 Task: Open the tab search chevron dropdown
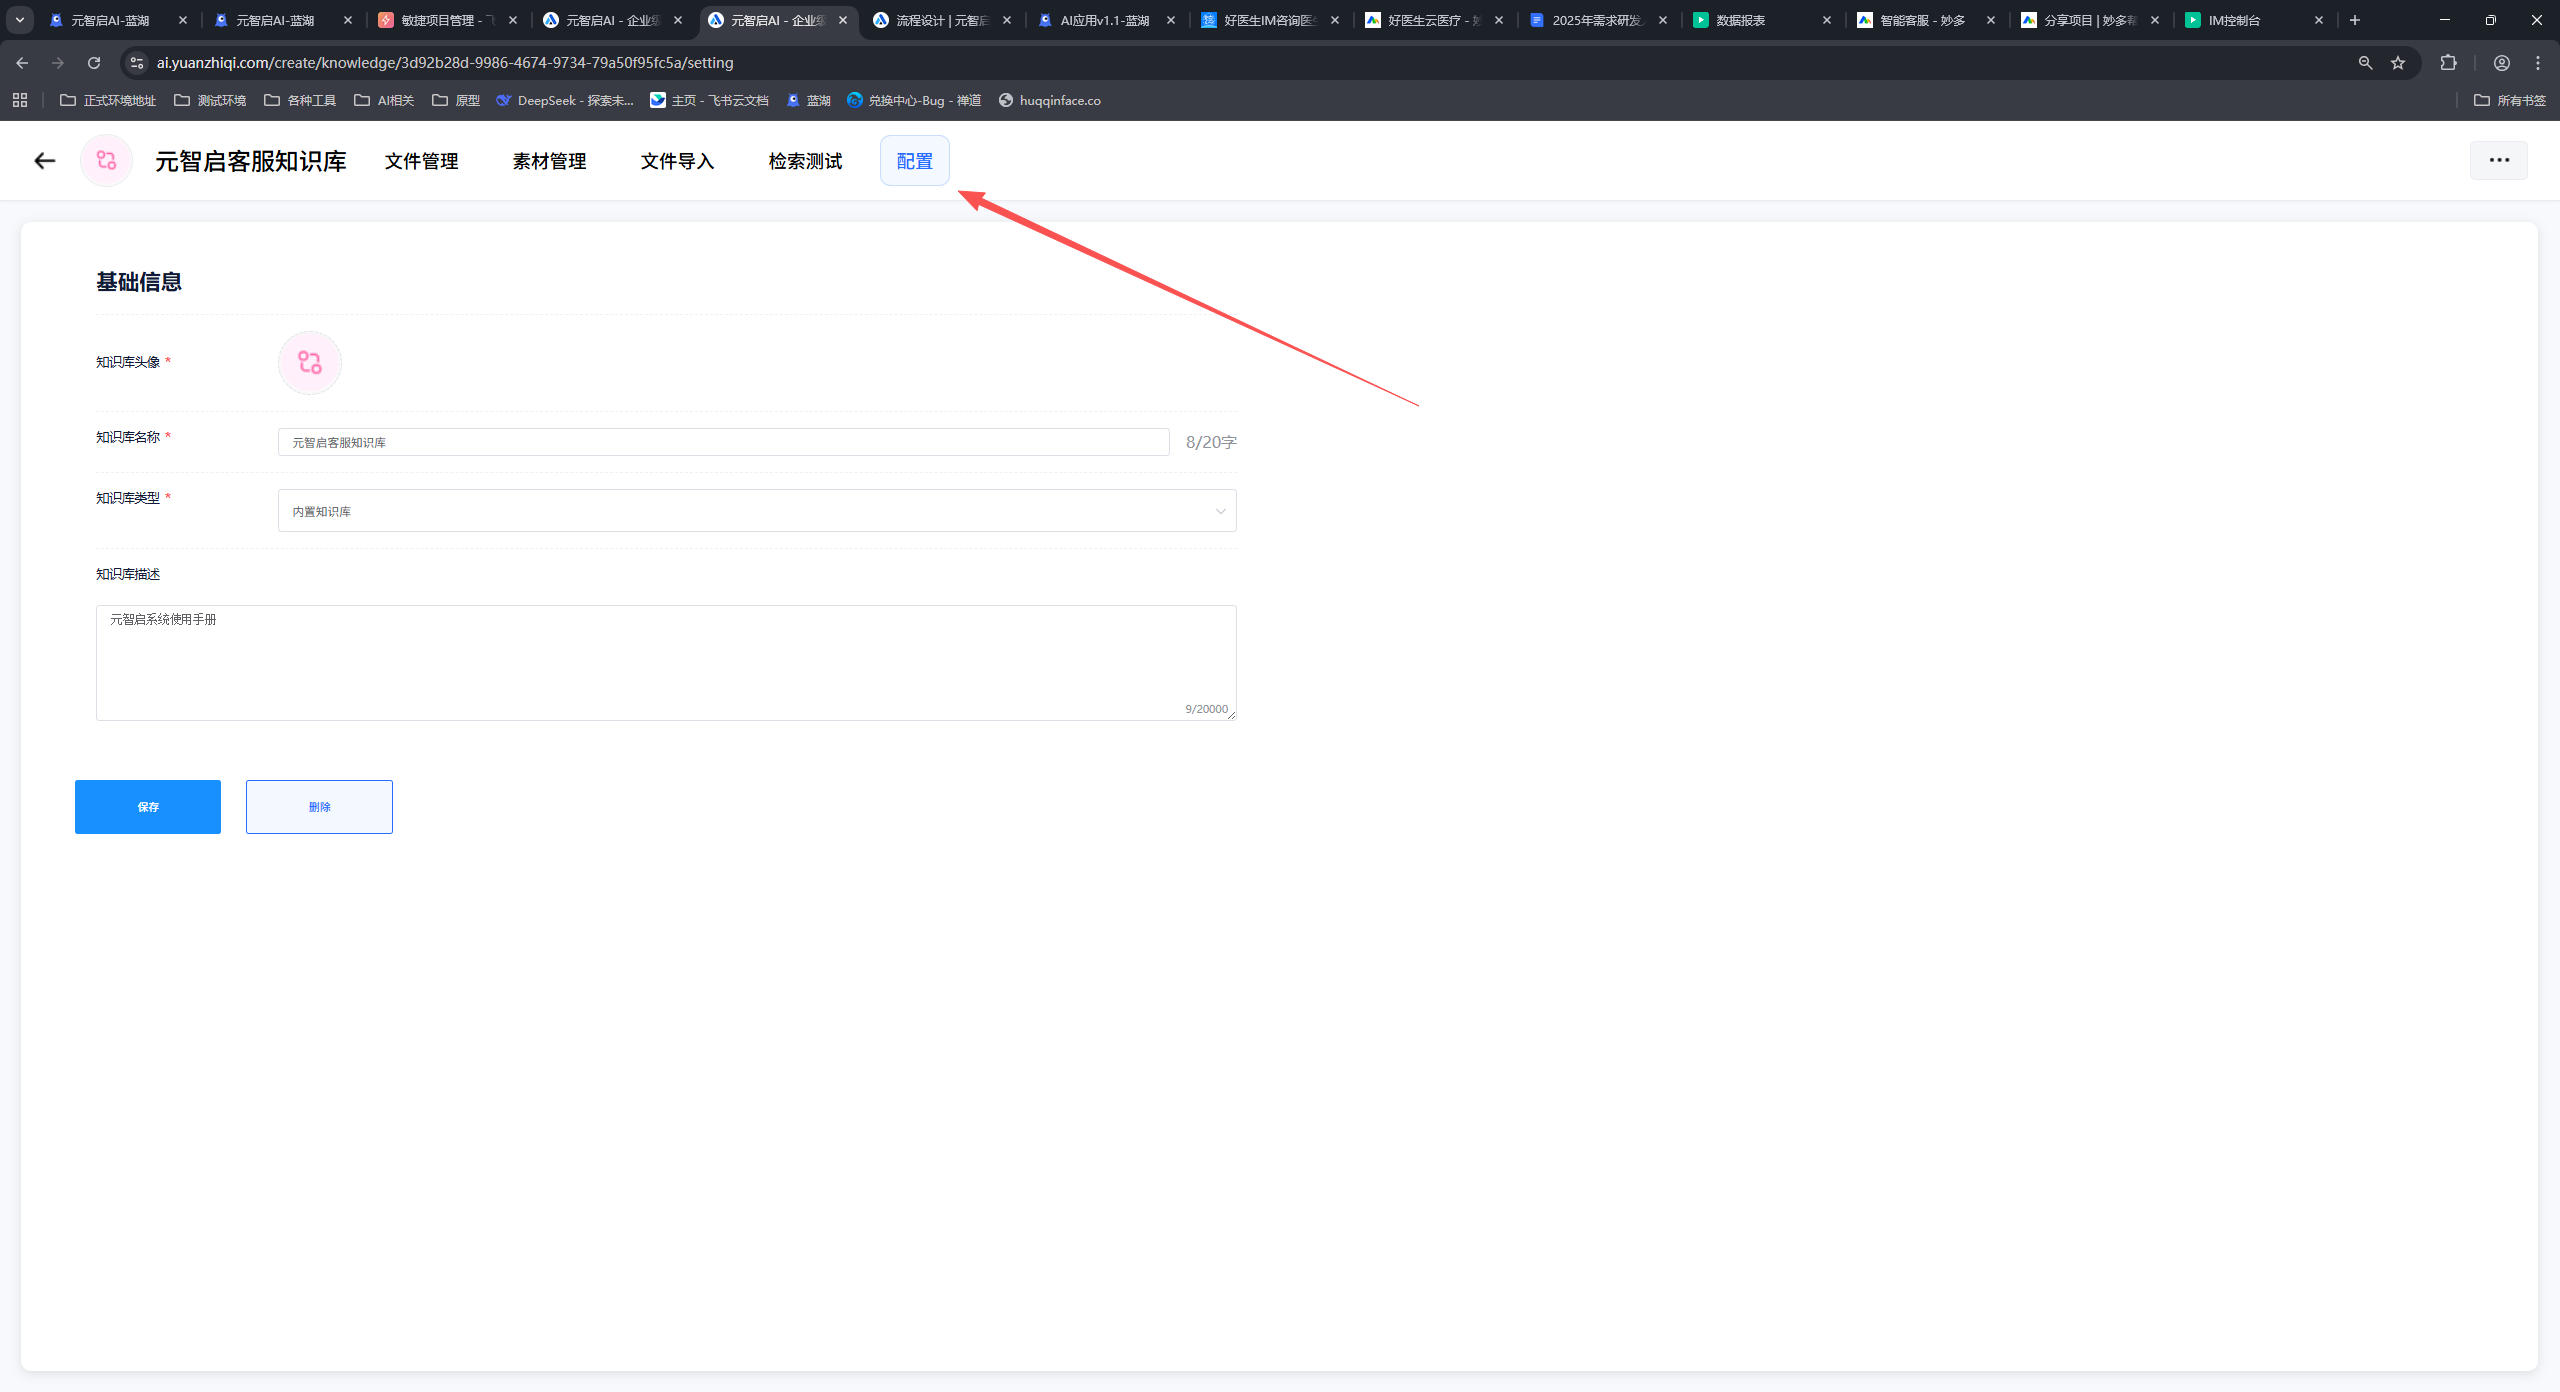pyautogui.click(x=19, y=20)
